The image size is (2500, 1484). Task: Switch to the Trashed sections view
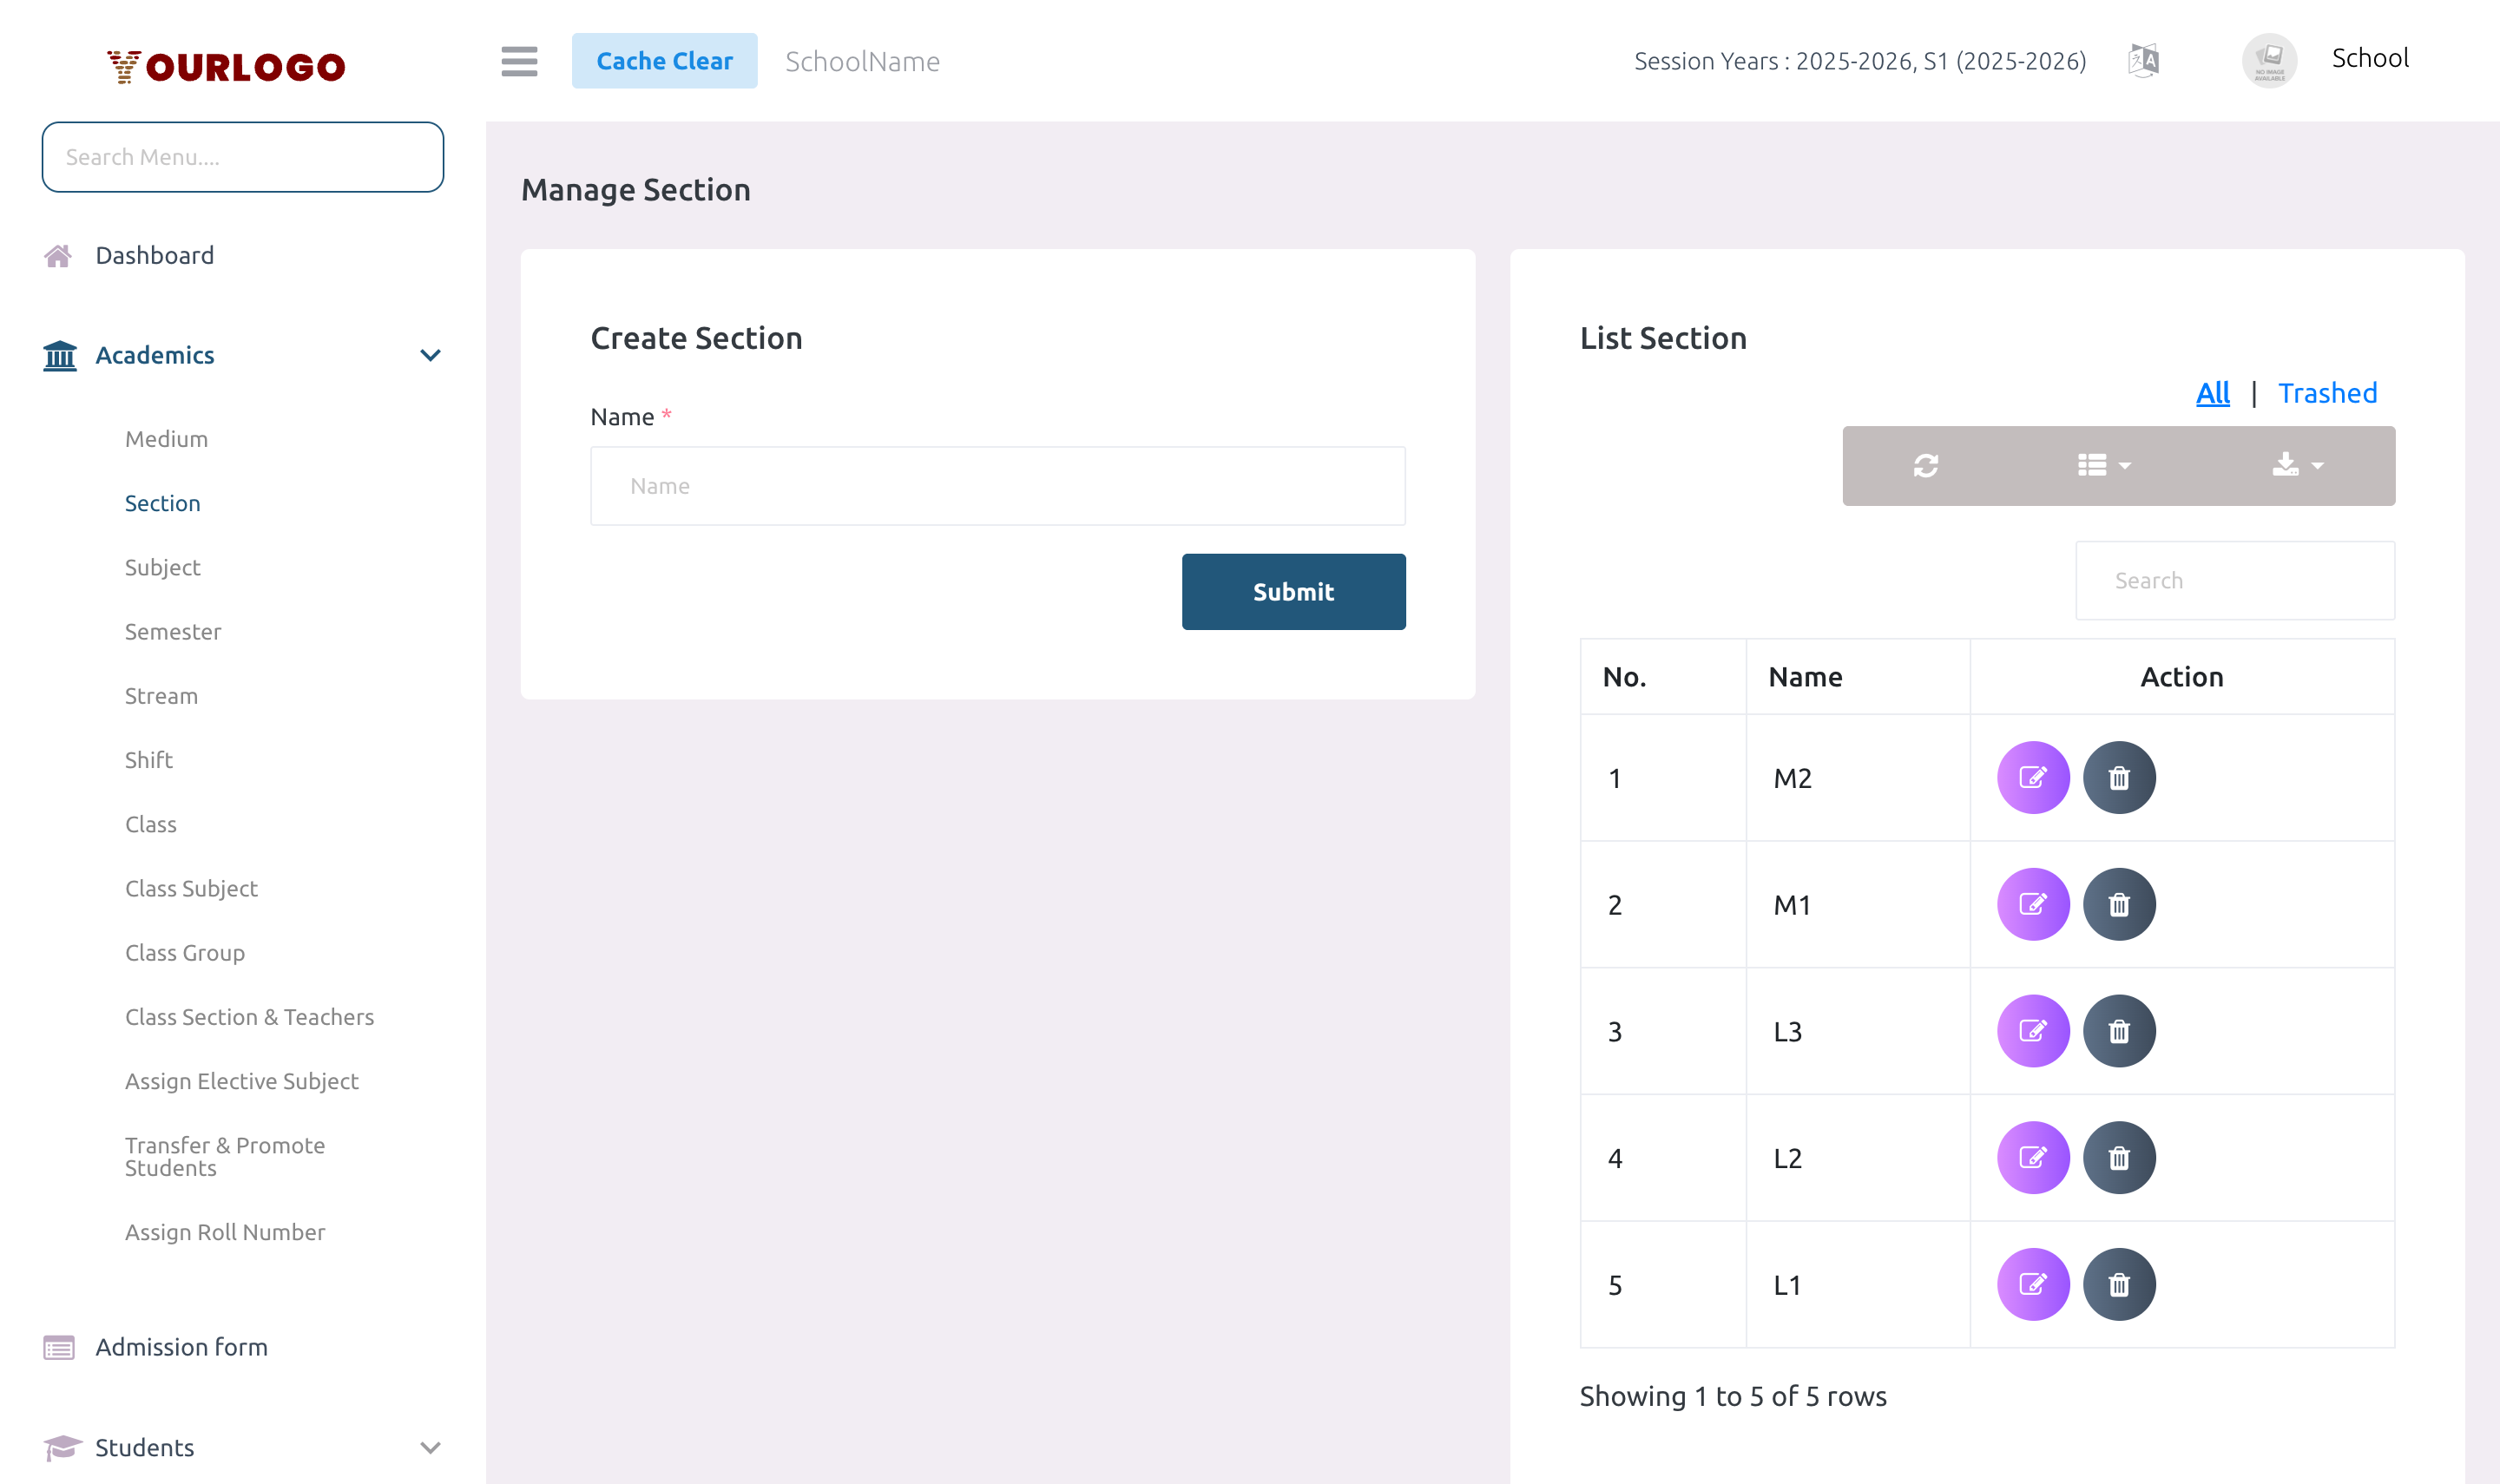pos(2328,393)
